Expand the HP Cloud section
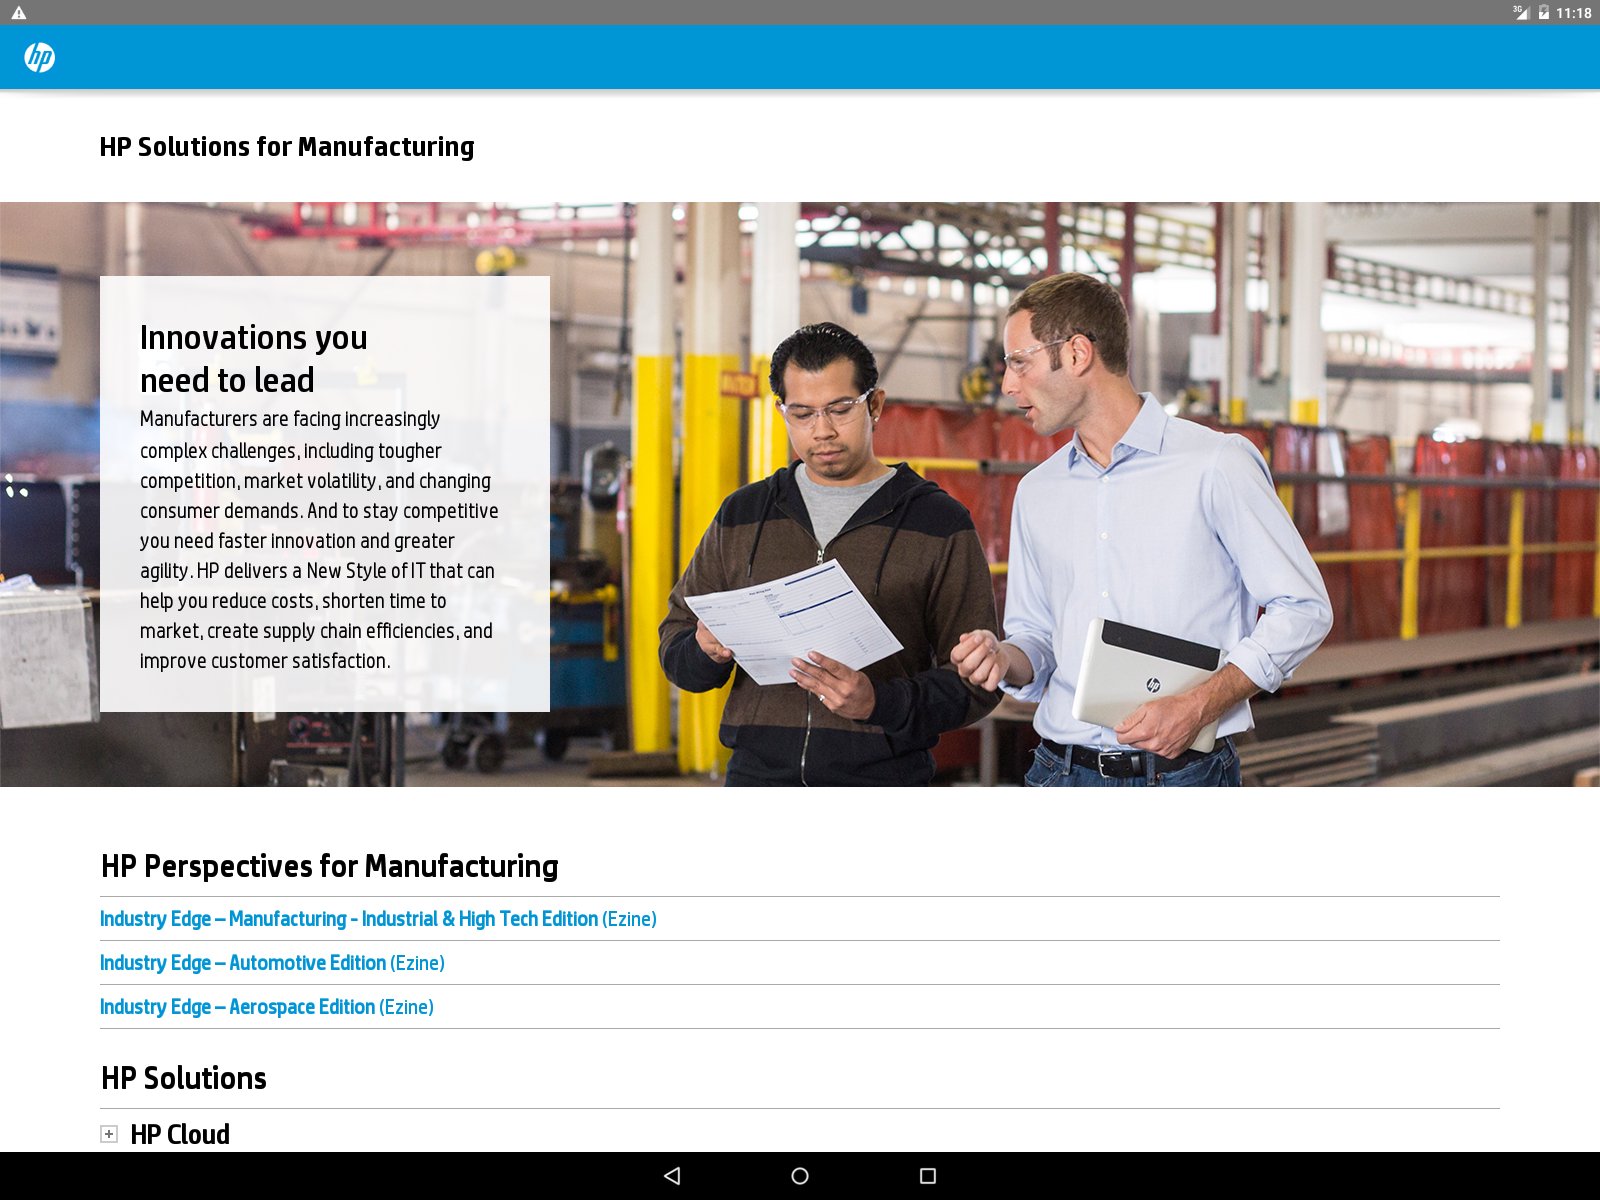1600x1200 pixels. 179,1134
